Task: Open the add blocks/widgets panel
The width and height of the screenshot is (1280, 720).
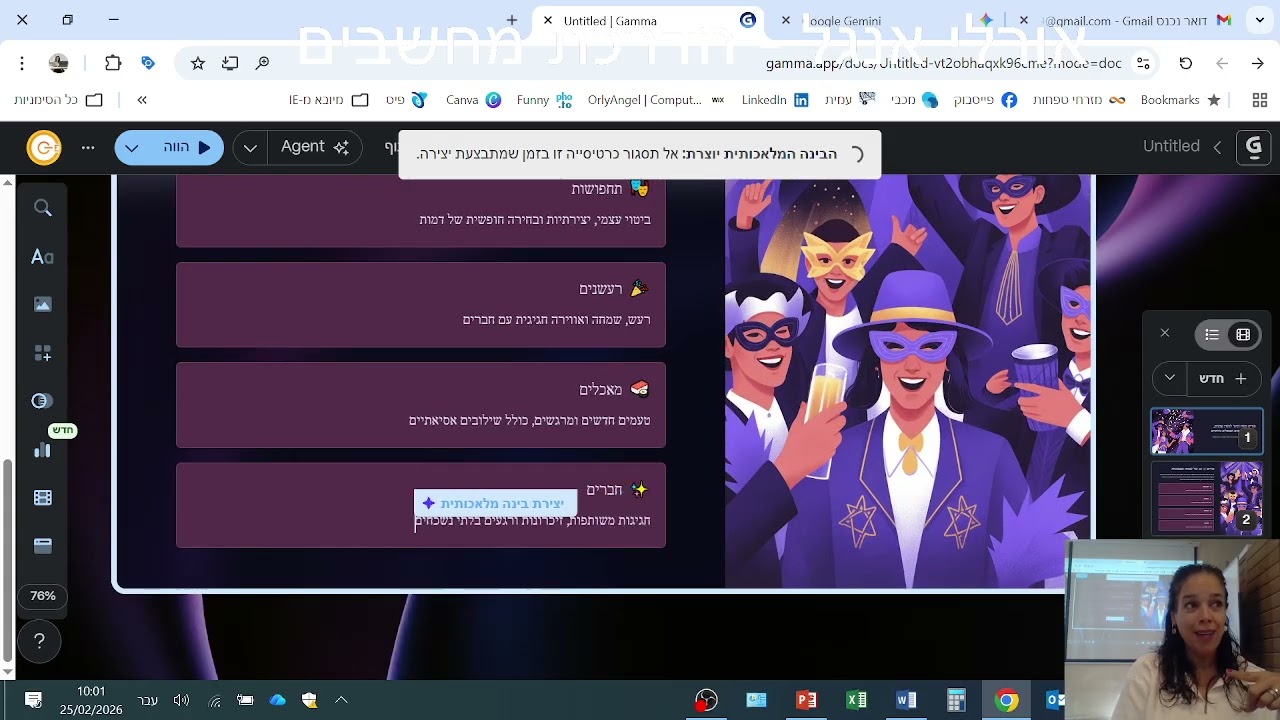Action: pyautogui.click(x=42, y=353)
